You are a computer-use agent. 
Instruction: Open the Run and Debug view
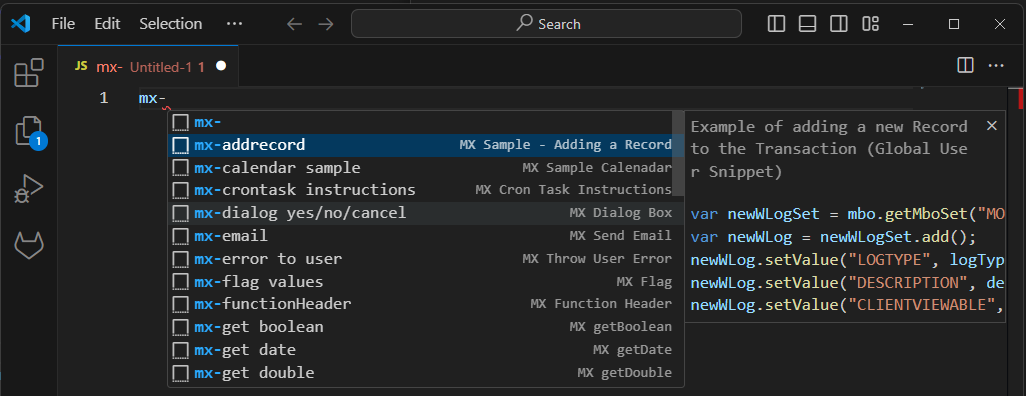tap(29, 190)
